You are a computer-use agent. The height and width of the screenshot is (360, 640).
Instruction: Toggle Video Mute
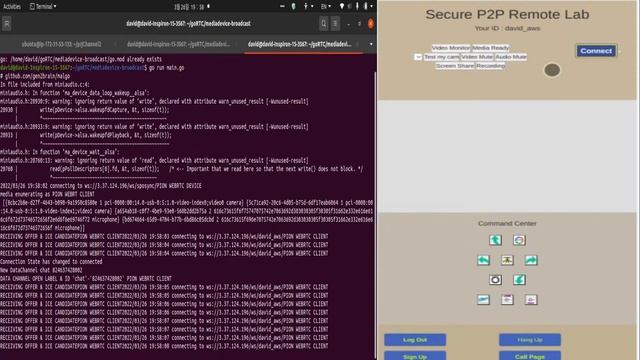[x=477, y=57]
